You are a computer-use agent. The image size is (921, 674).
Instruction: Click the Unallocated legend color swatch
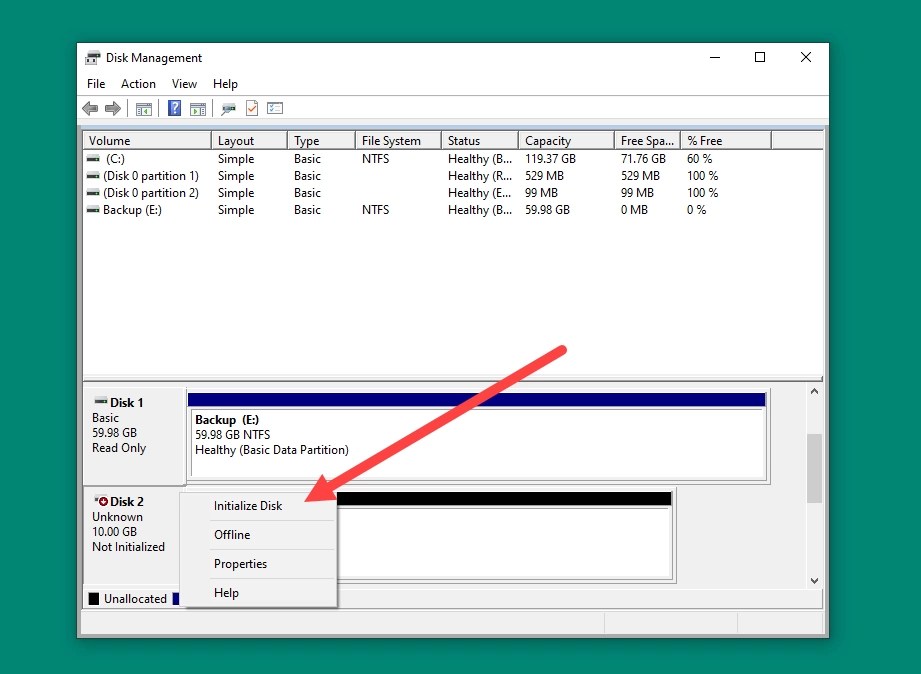point(92,598)
